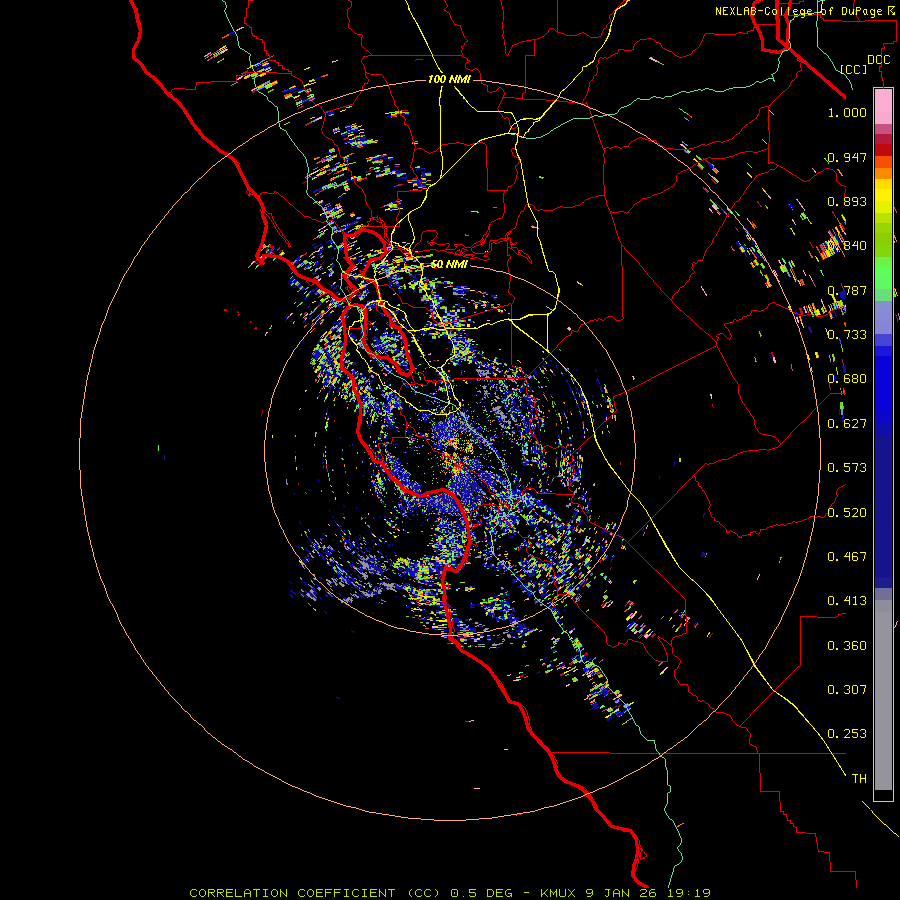Click the 1.000 legend value
Viewport: 900px width, 900px height.
pos(847,112)
